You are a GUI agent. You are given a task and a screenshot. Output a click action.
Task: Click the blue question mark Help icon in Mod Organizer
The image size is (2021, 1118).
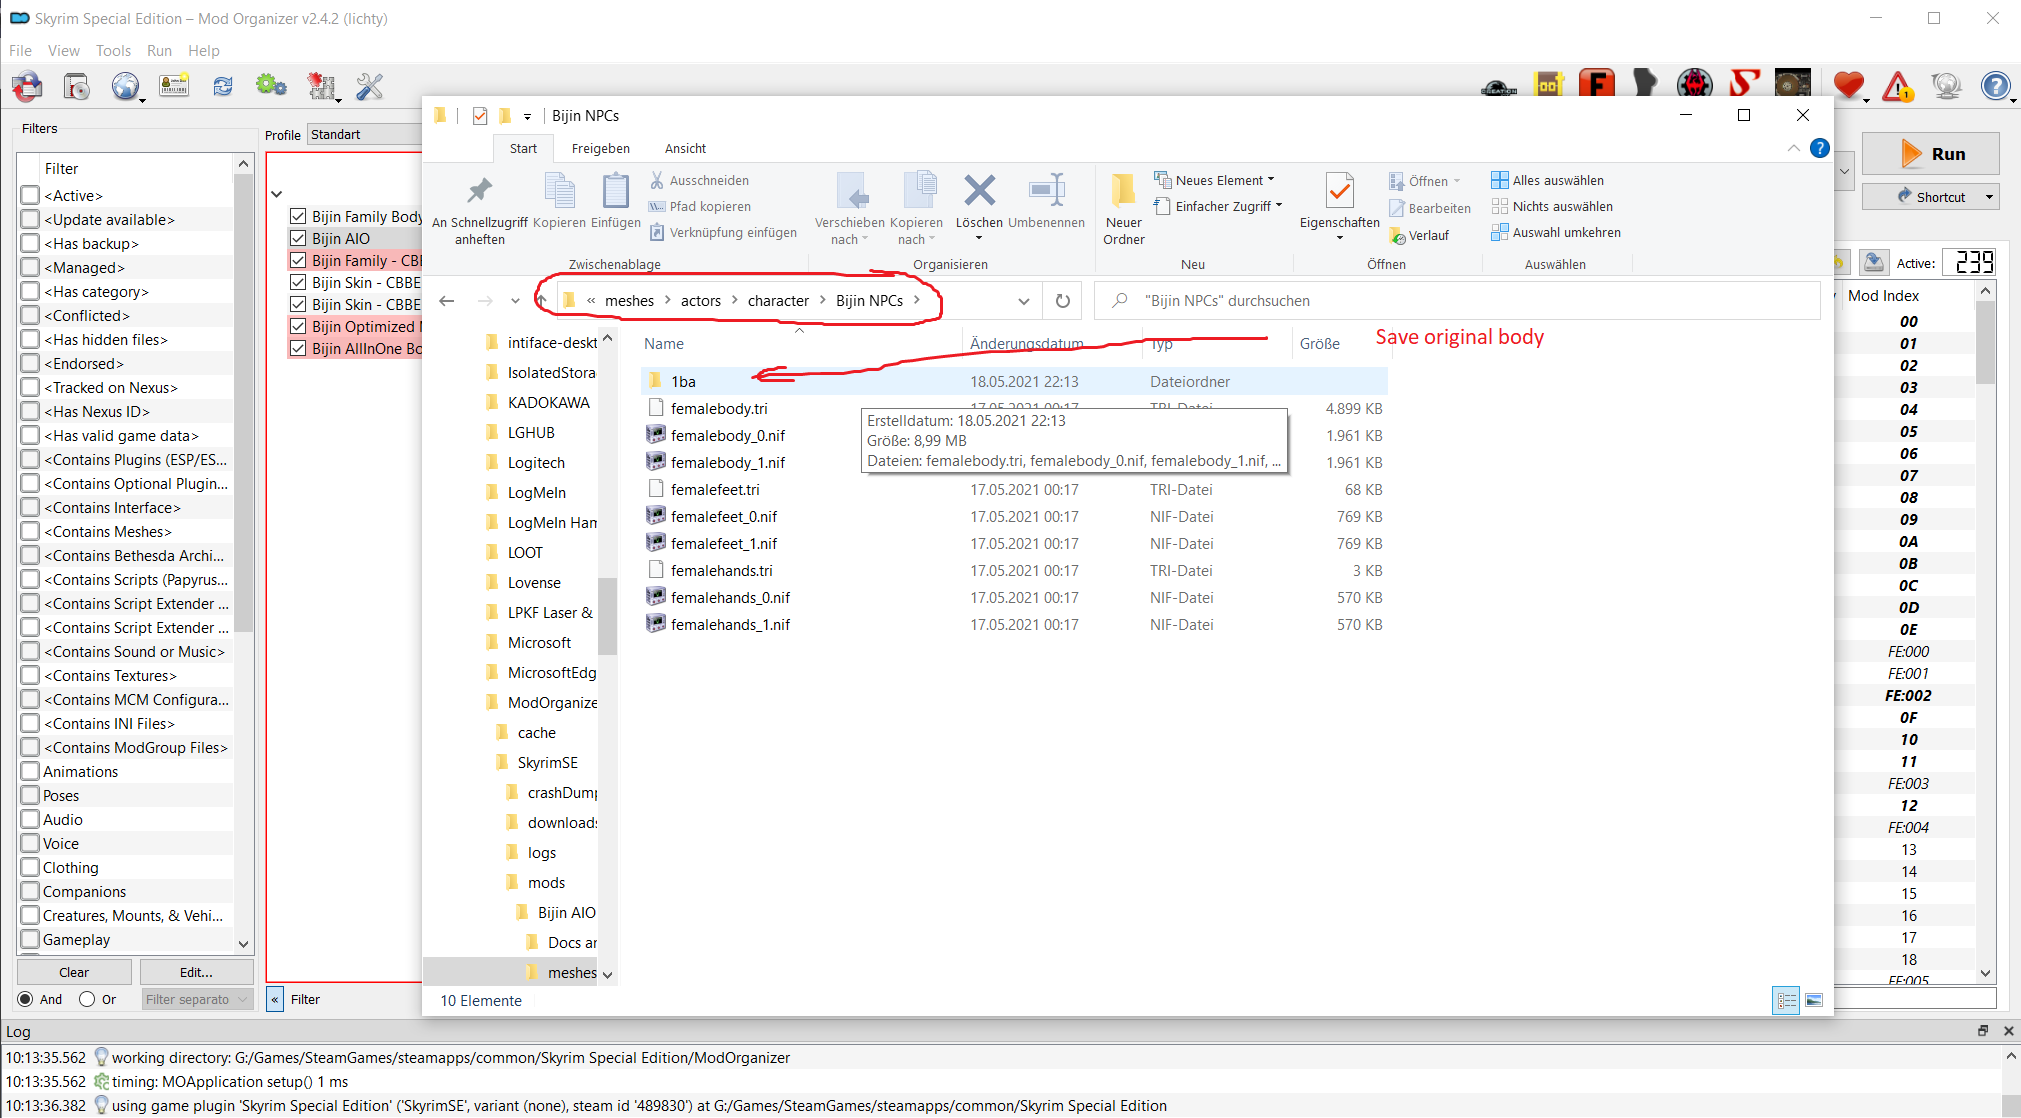(1996, 87)
